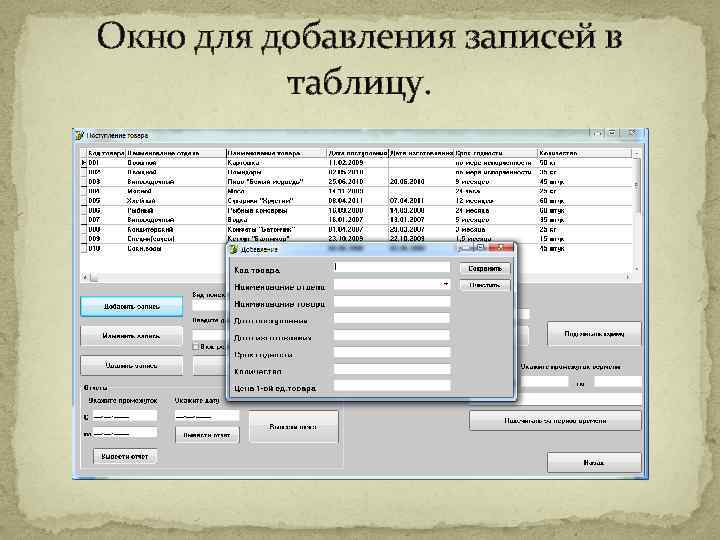The height and width of the screenshot is (540, 720).
Task: Select the '11.02.2009' date cell
Action: pyautogui.click(x=358, y=163)
